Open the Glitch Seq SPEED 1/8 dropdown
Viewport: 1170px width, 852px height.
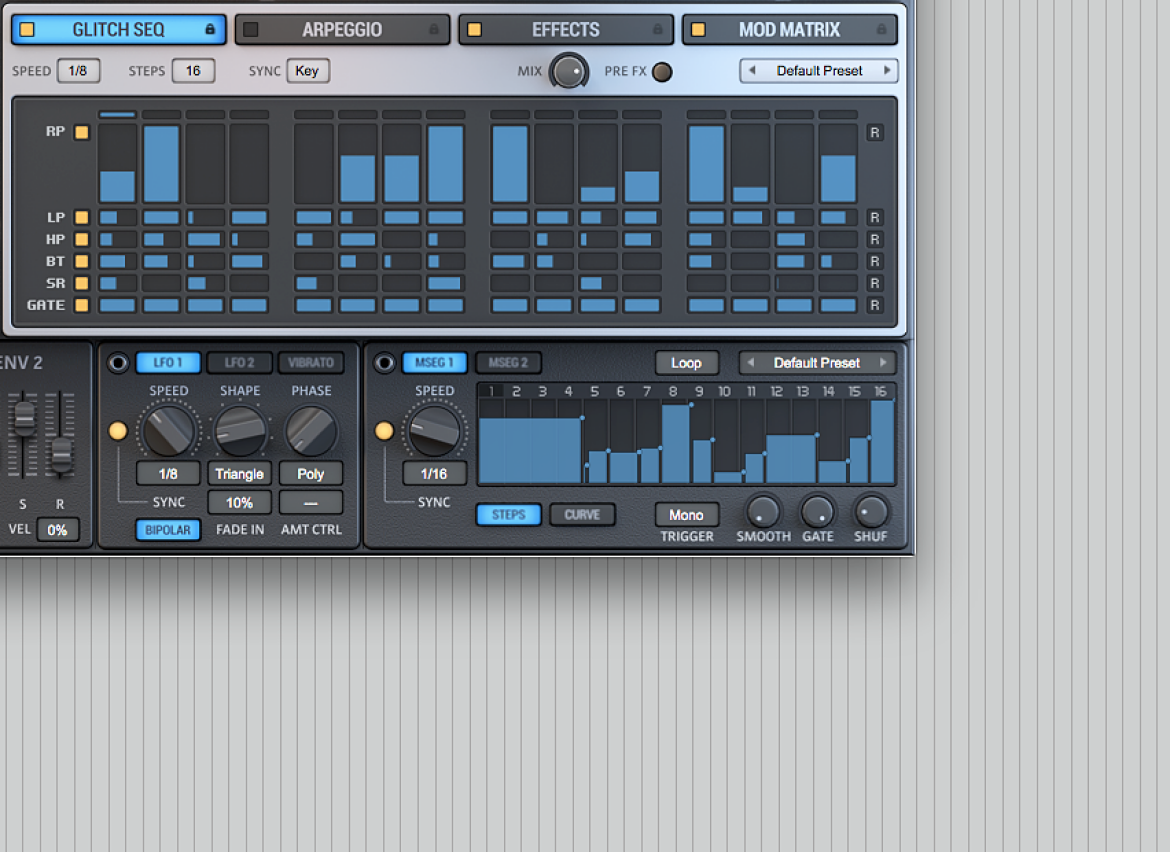(78, 71)
